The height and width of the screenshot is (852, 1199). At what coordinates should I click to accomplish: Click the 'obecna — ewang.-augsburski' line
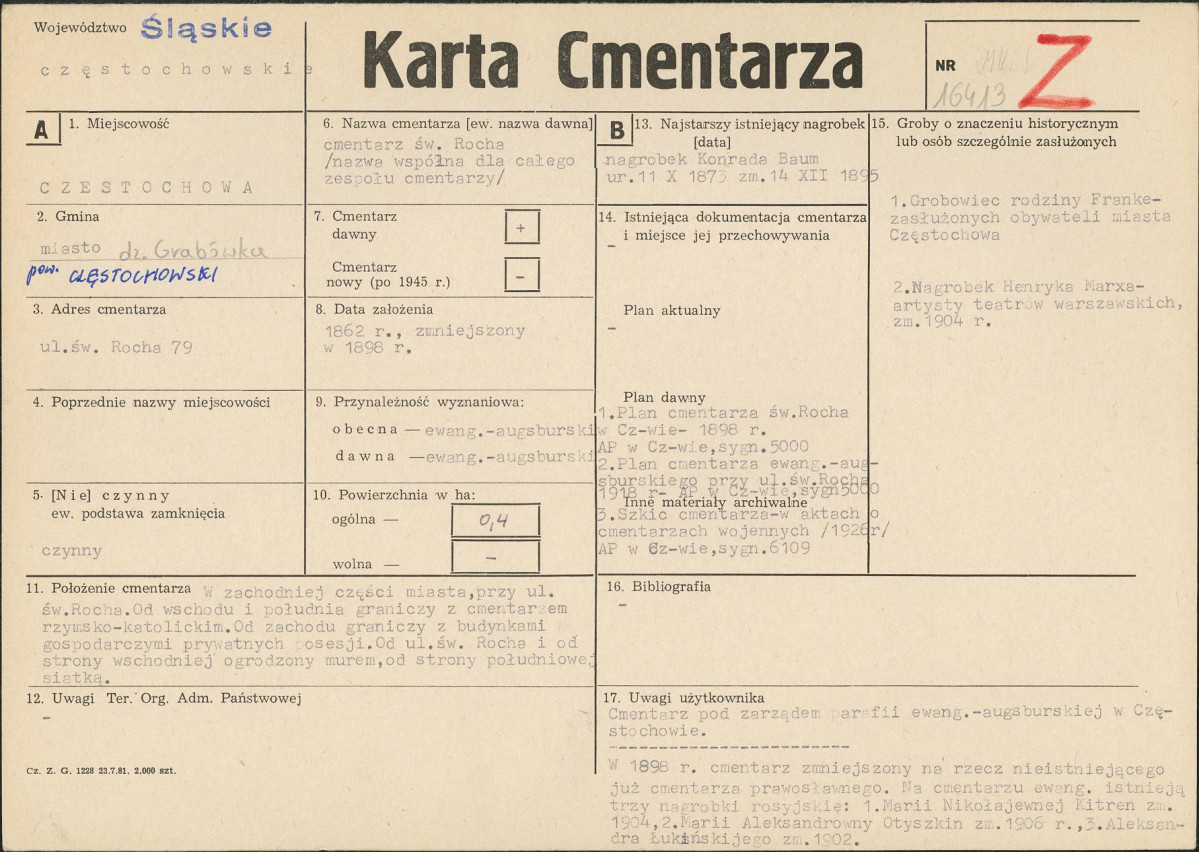[464, 430]
